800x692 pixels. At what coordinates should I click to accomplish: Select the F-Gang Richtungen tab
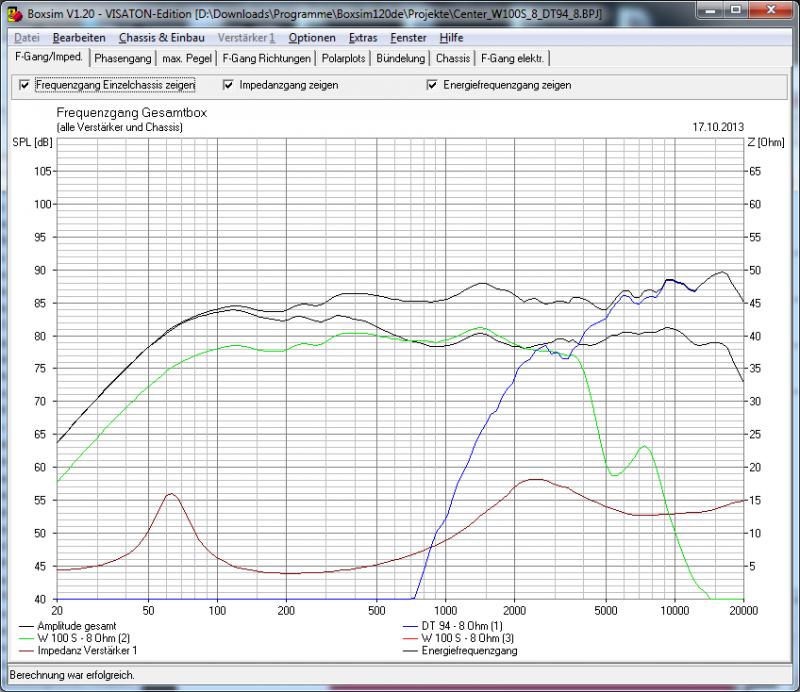[267, 58]
